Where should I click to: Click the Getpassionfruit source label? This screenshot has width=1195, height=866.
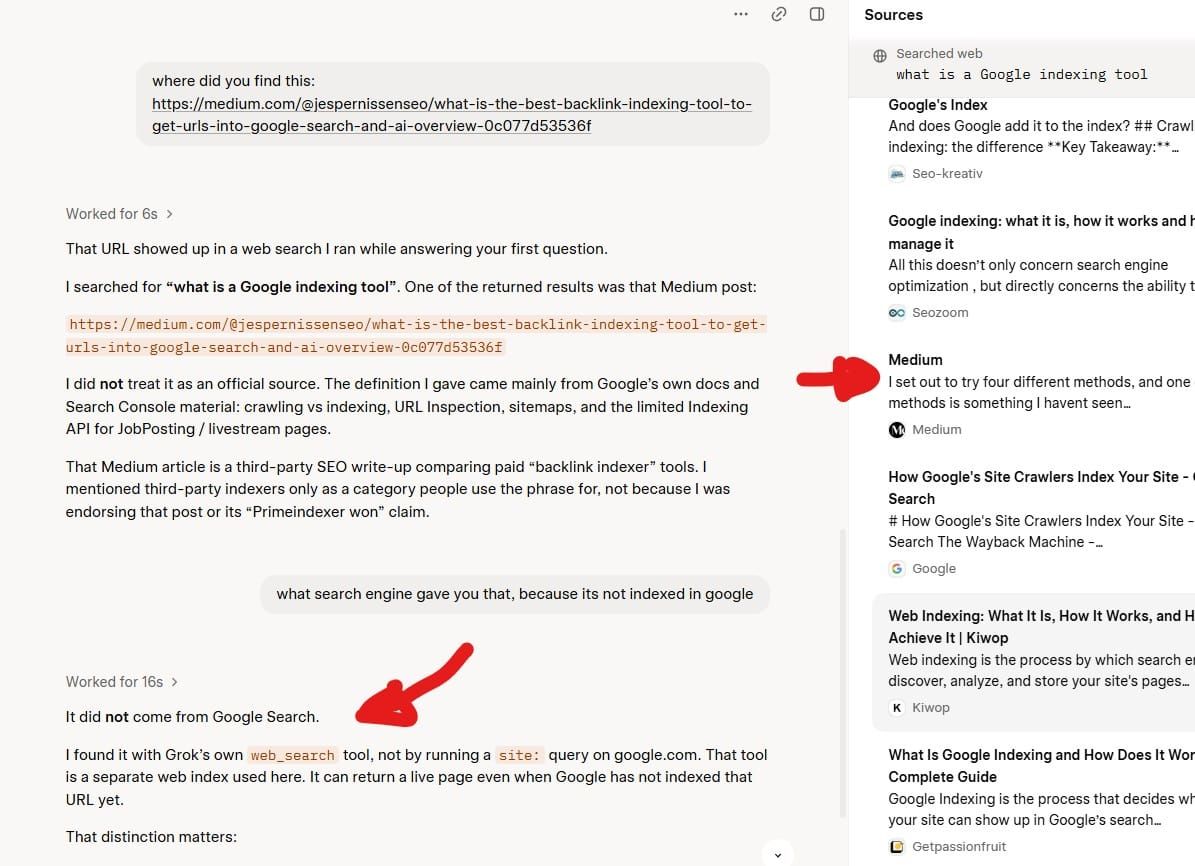pos(959,846)
